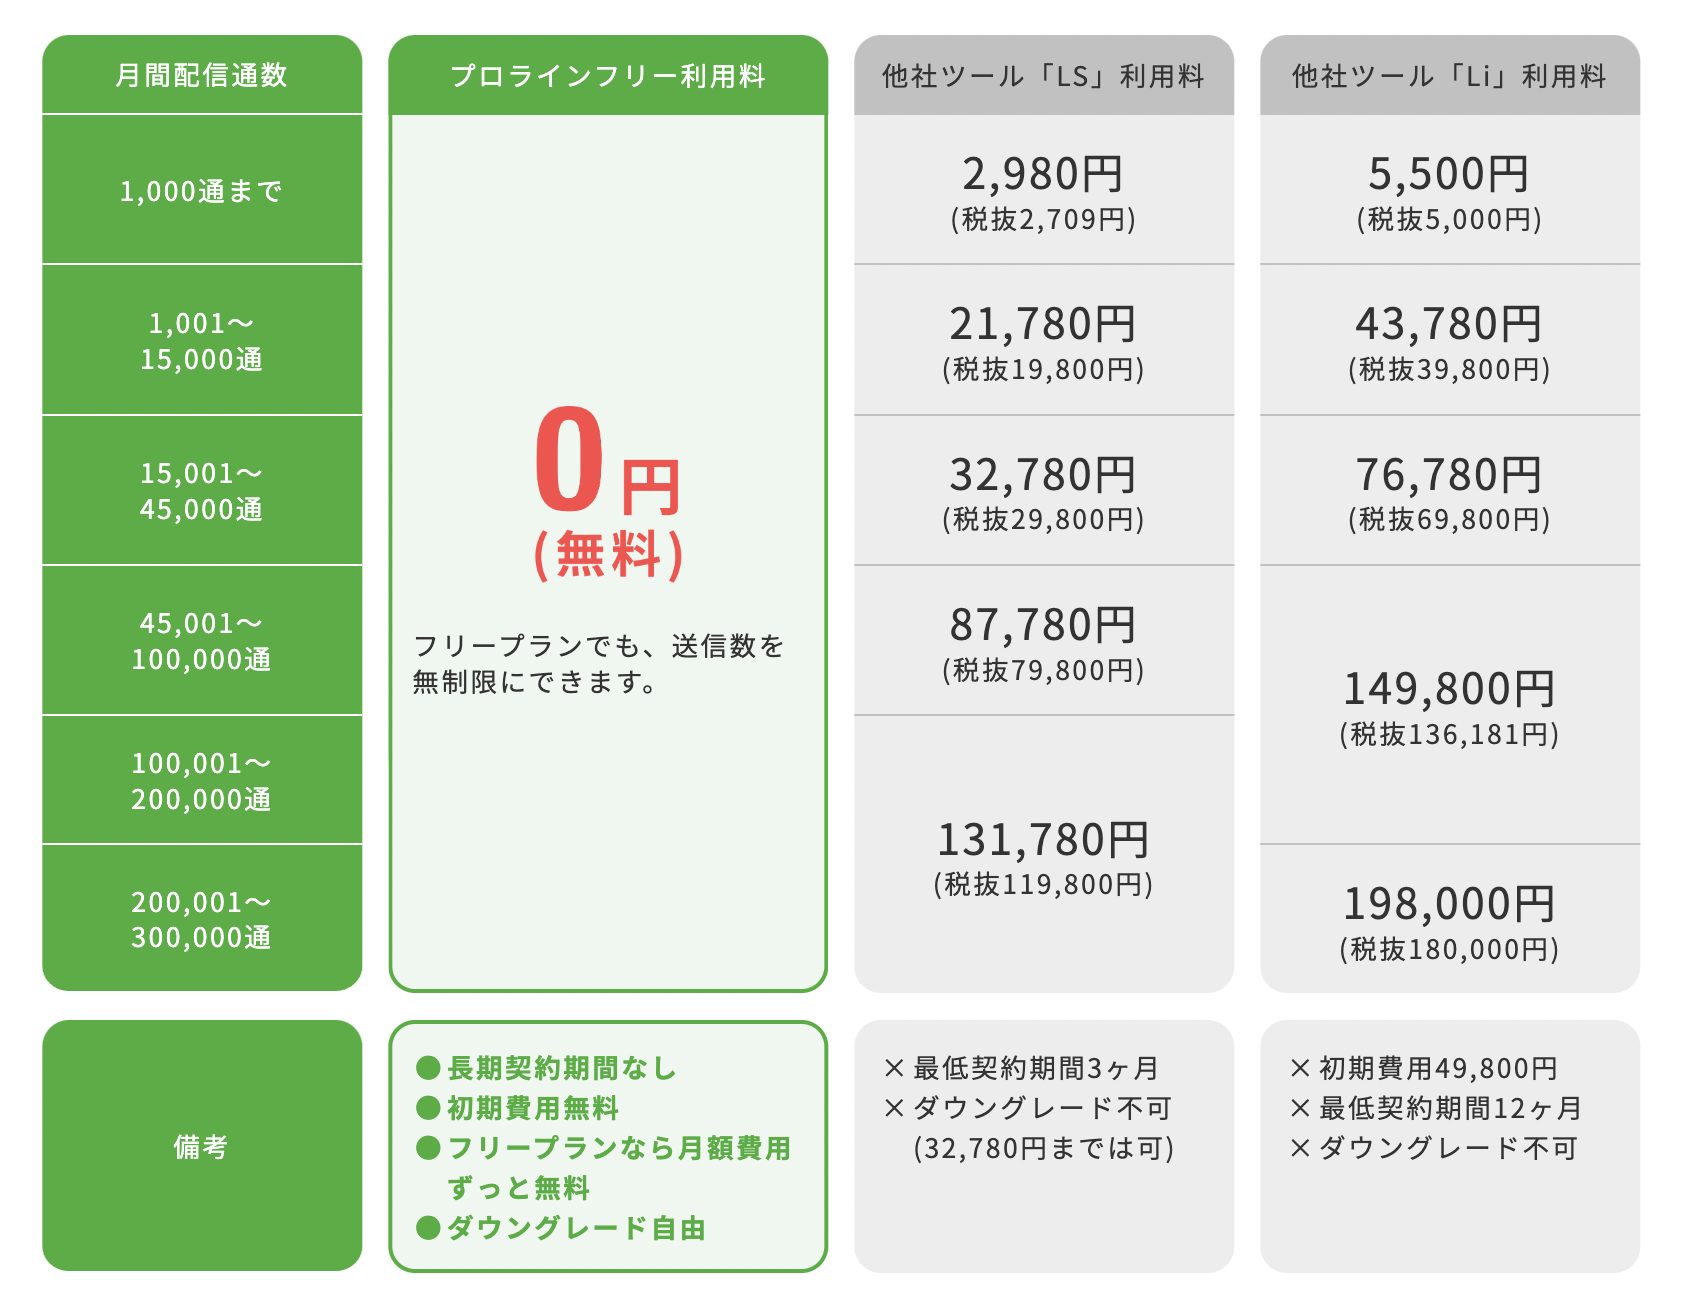Click the 149,800円 price cell
The image size is (1684, 1304).
pyautogui.click(x=1449, y=690)
